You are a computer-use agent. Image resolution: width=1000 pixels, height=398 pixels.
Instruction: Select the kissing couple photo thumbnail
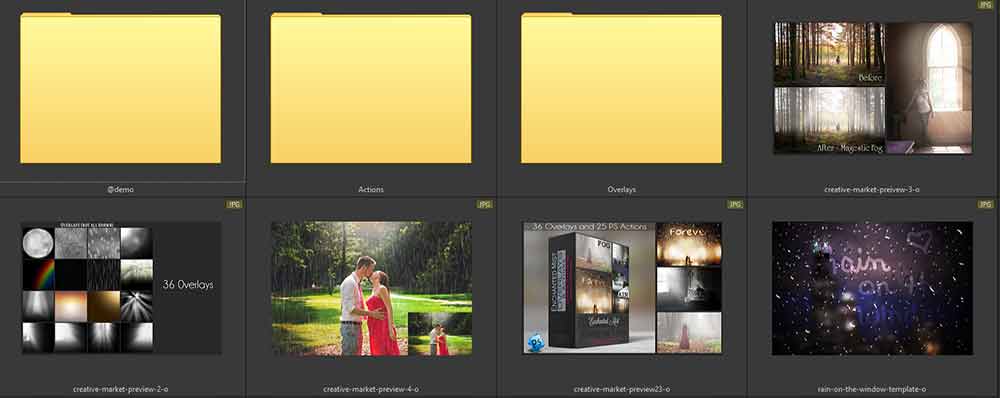(371, 288)
